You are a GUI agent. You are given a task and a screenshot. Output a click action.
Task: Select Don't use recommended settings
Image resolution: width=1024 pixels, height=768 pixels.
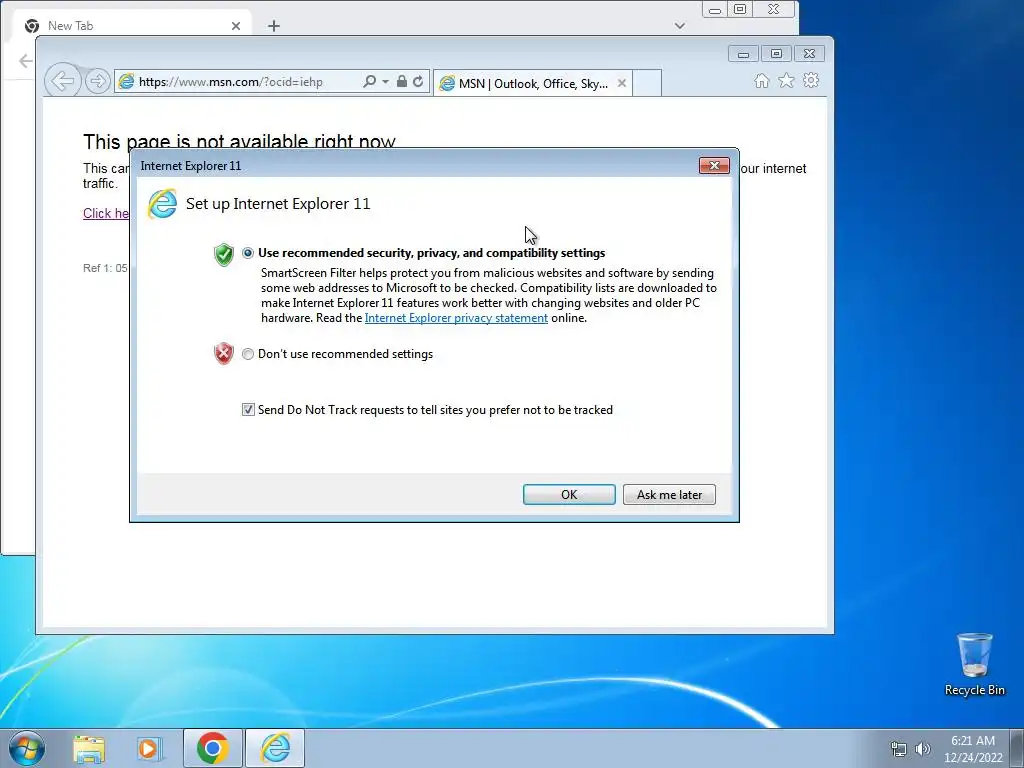click(x=248, y=354)
